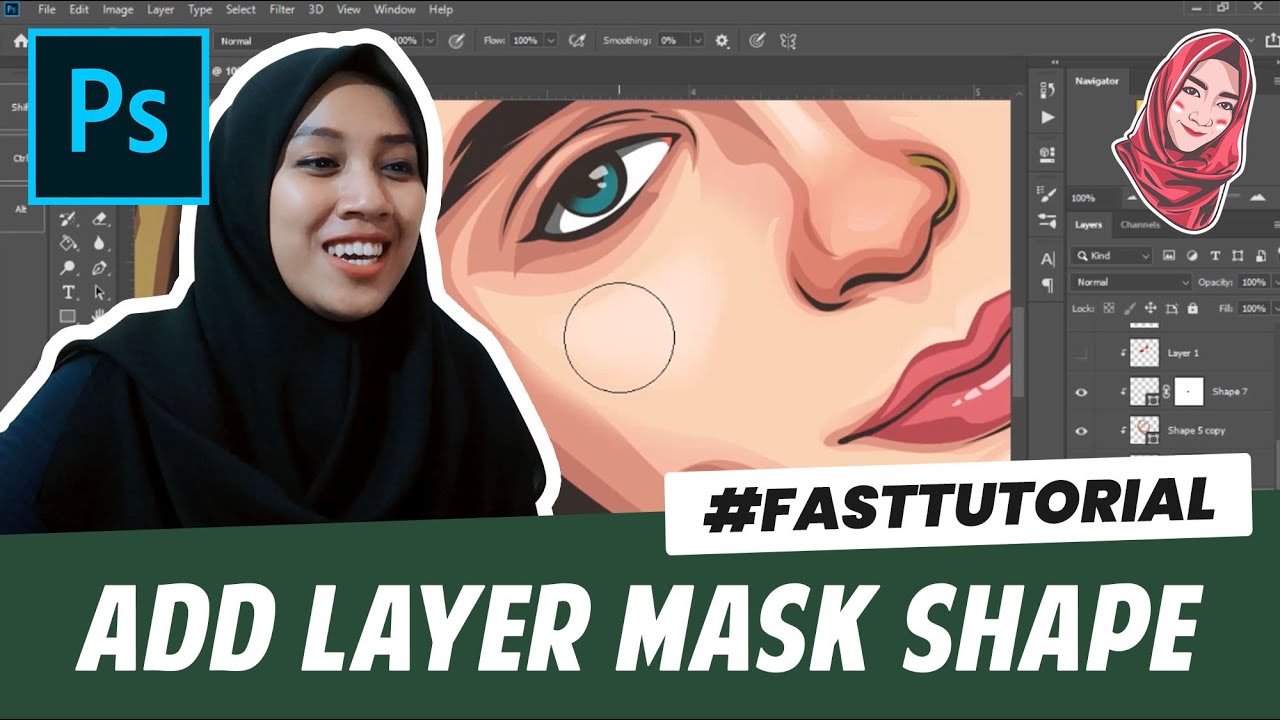Select the Path Selection tool
The height and width of the screenshot is (720, 1280).
[x=99, y=292]
